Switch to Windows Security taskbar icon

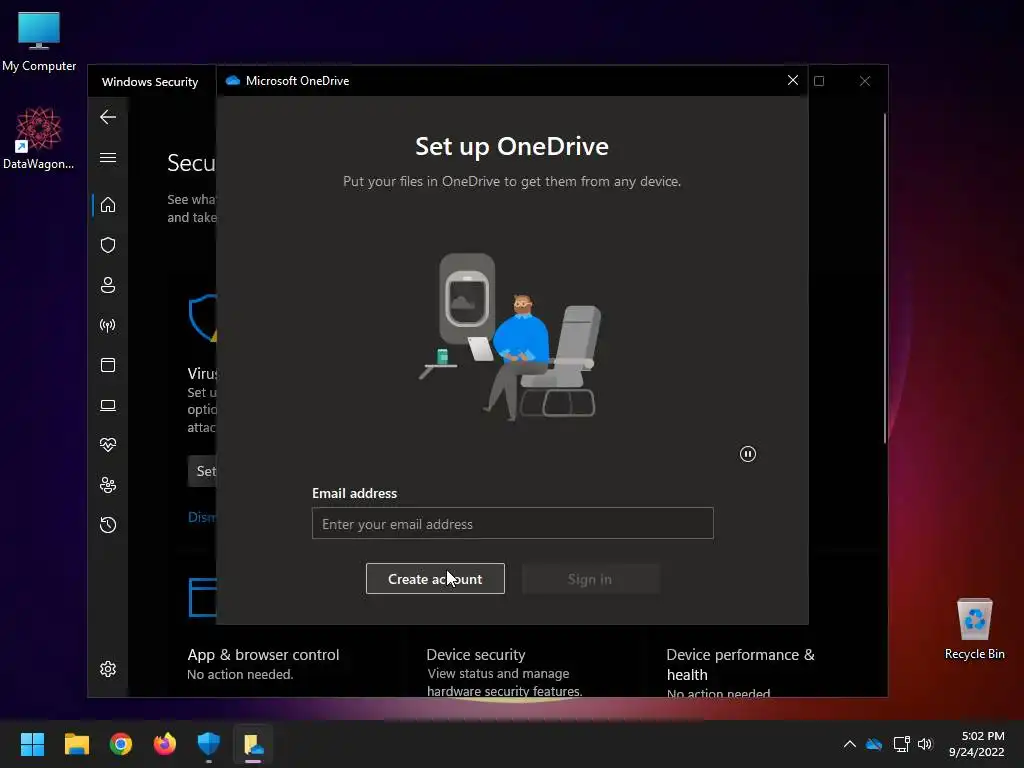(209, 744)
